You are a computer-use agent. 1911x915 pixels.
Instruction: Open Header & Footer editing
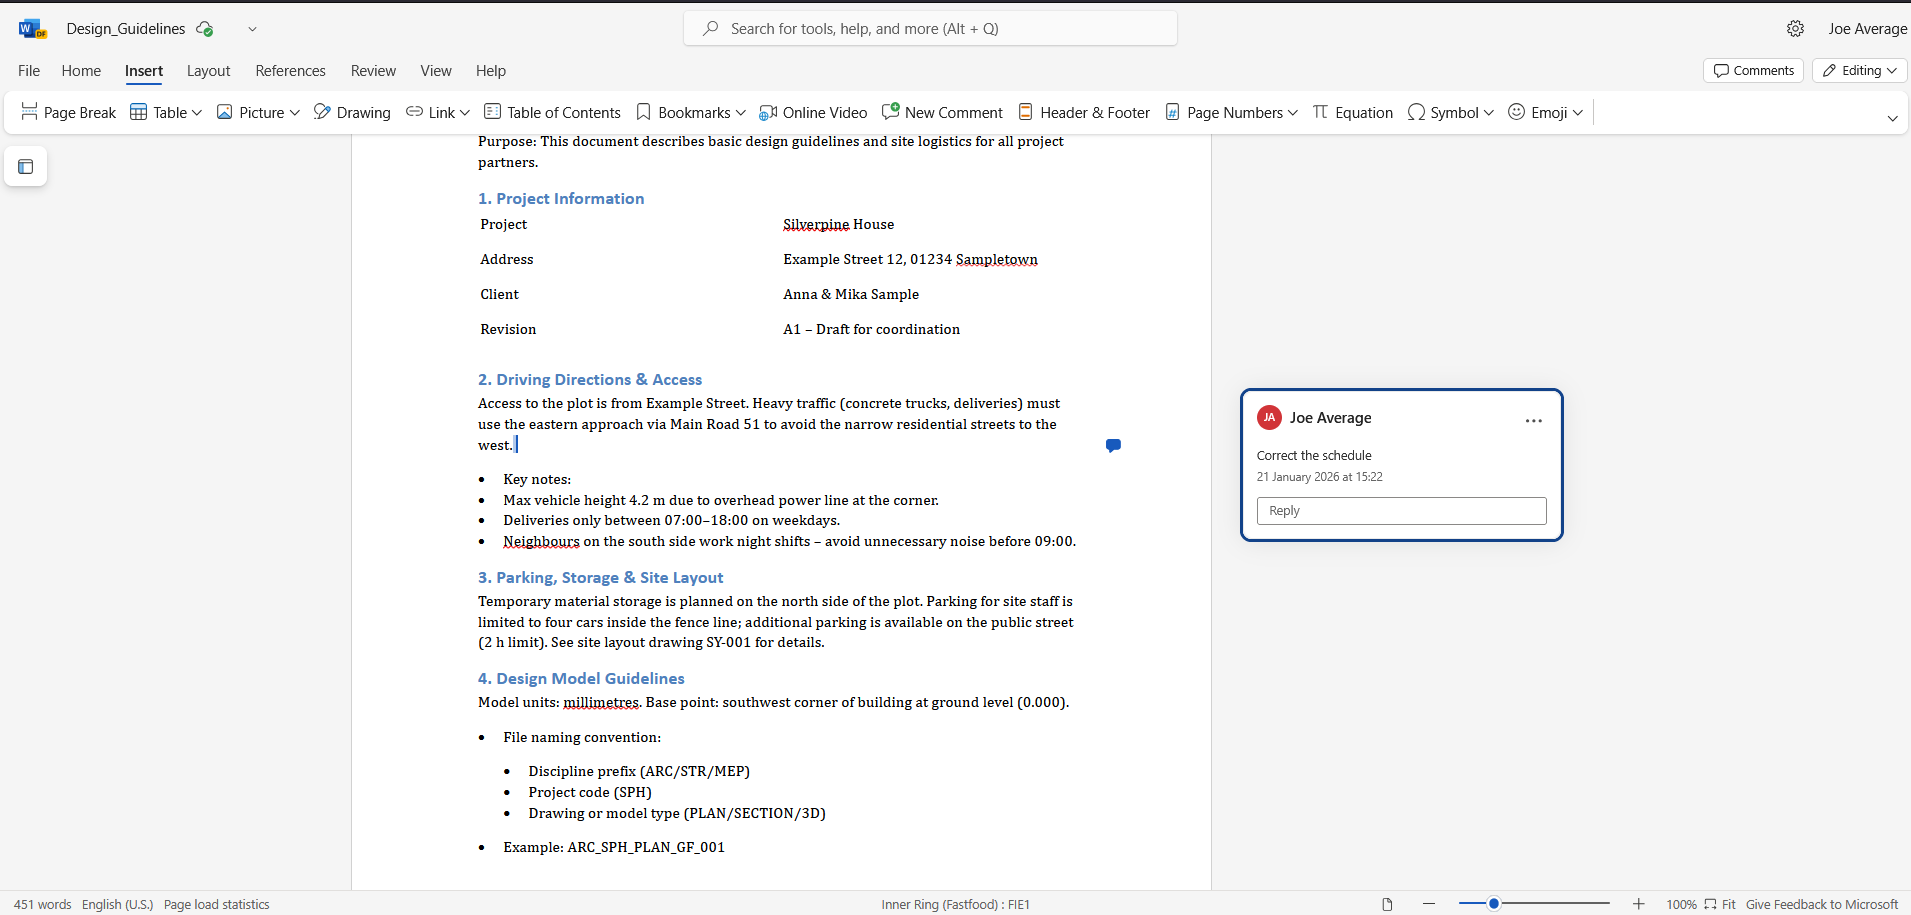coord(1084,113)
